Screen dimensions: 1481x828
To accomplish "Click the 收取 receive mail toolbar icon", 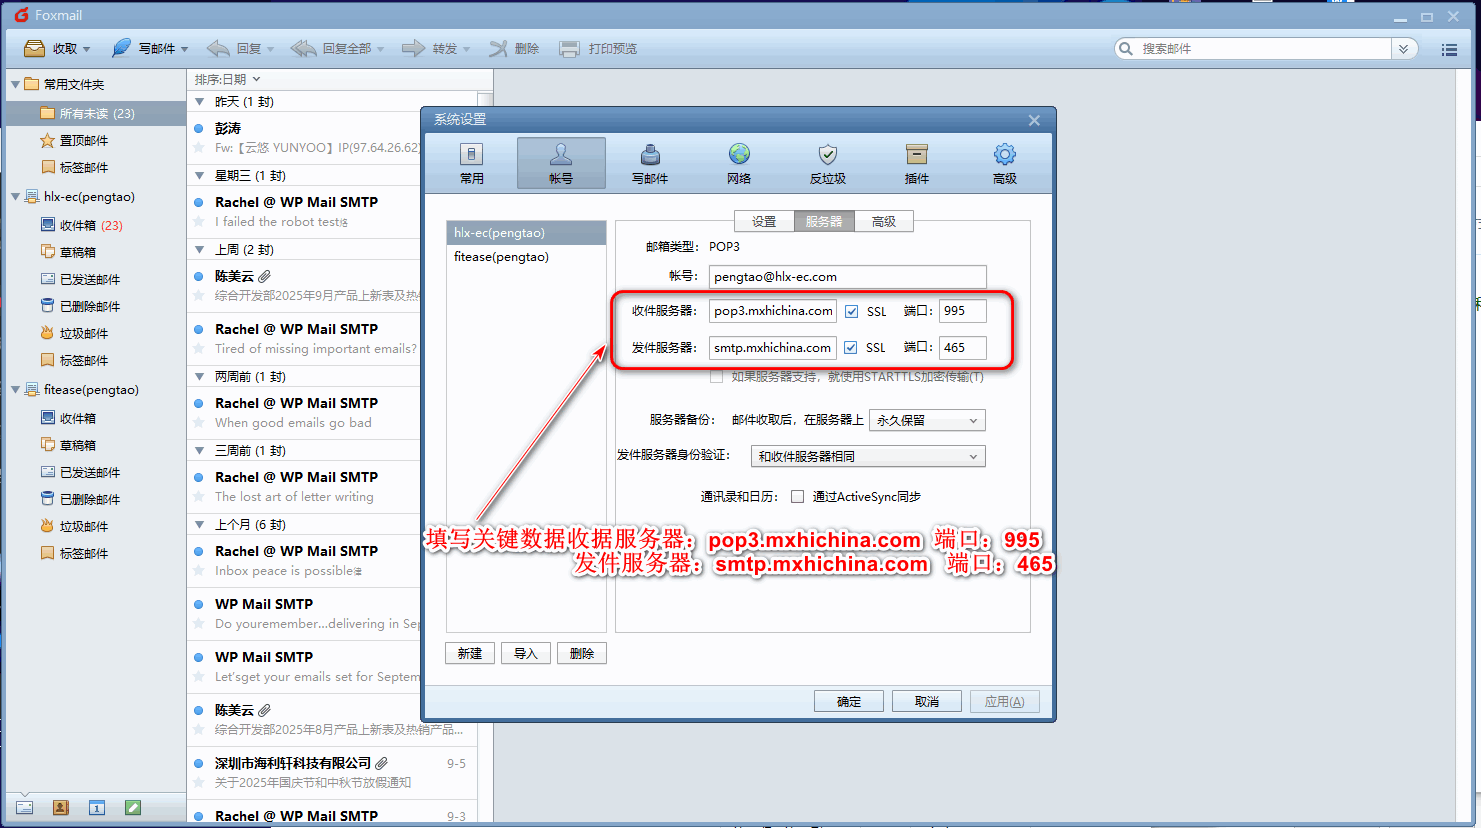I will (35, 48).
